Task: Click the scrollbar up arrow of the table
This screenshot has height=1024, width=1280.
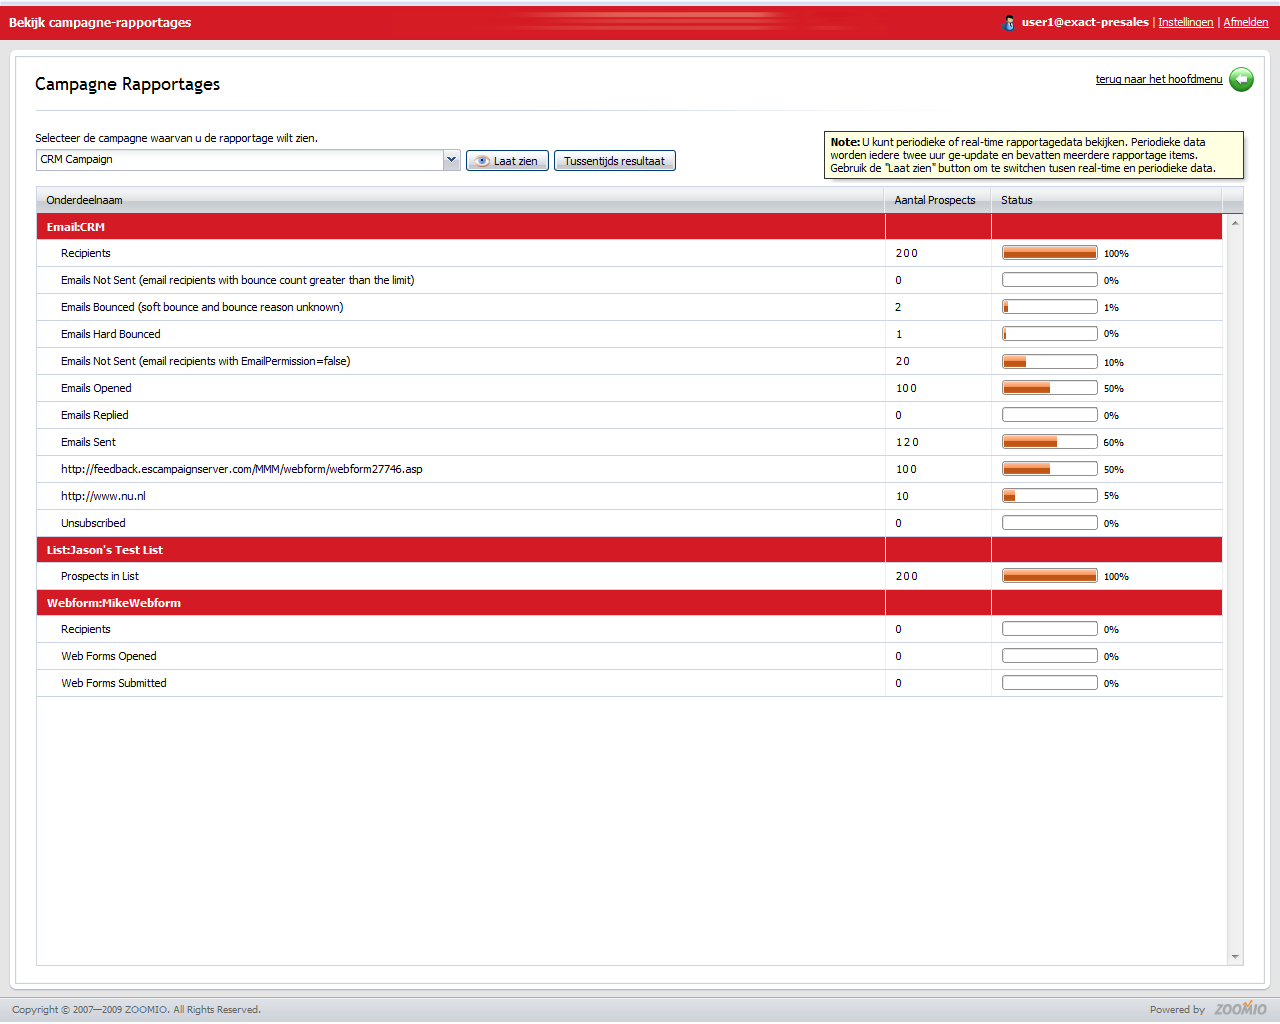Action: pyautogui.click(x=1235, y=222)
